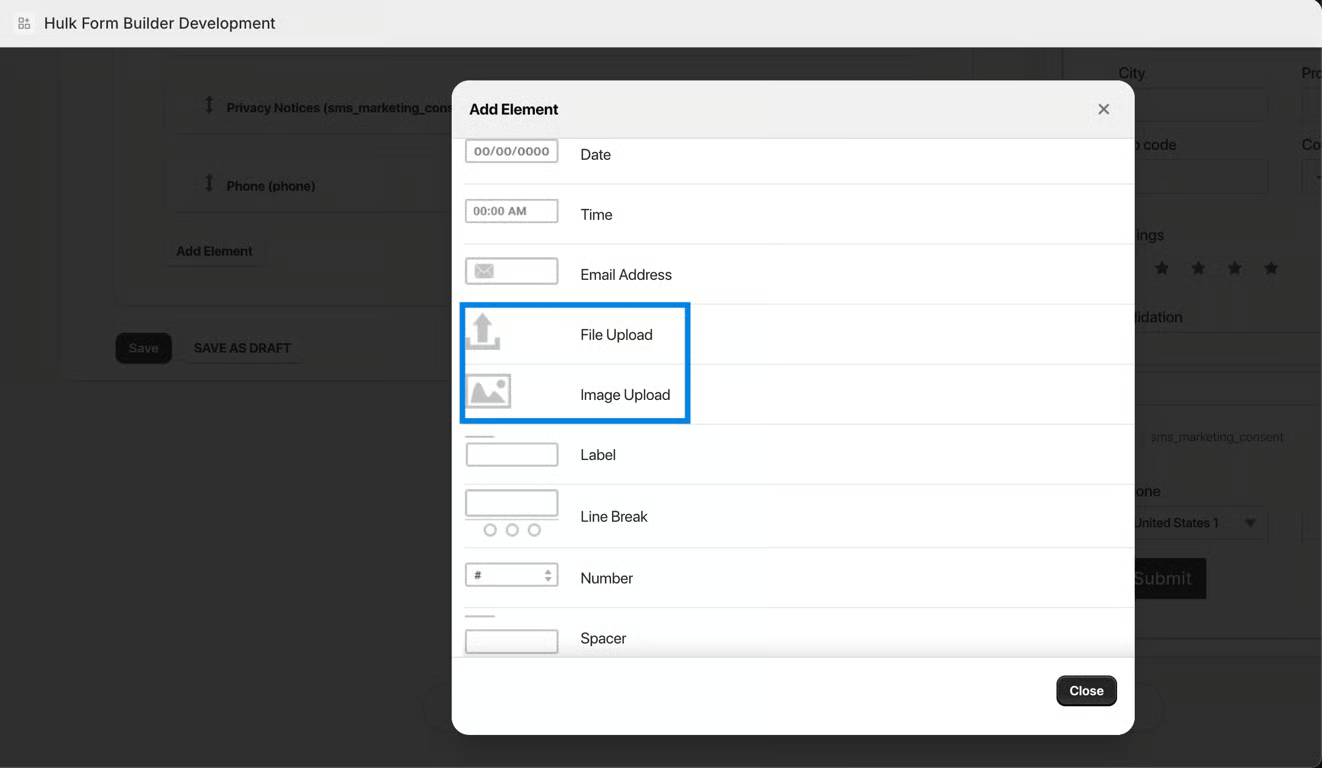The height and width of the screenshot is (768, 1322).
Task: Click the Date field preview icon
Action: [511, 152]
